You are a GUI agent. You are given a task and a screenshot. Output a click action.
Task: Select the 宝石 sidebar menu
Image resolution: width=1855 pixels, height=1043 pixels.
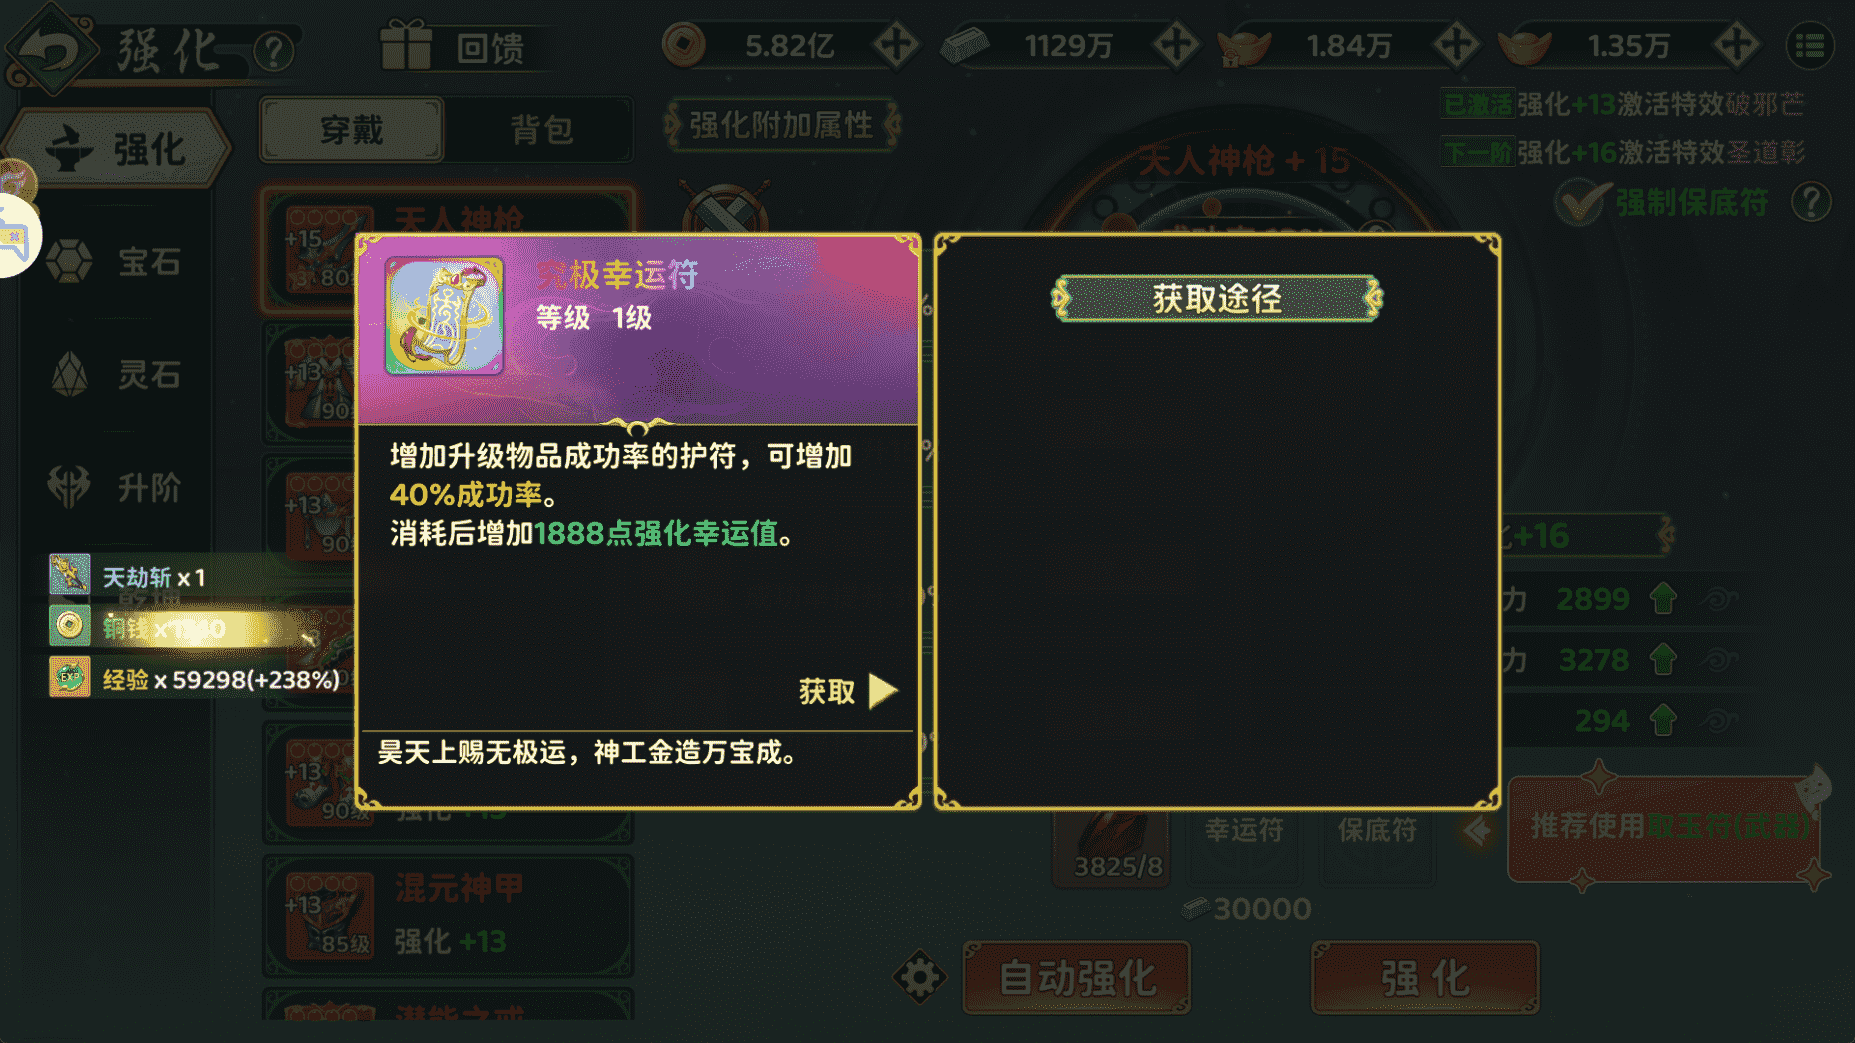point(117,262)
